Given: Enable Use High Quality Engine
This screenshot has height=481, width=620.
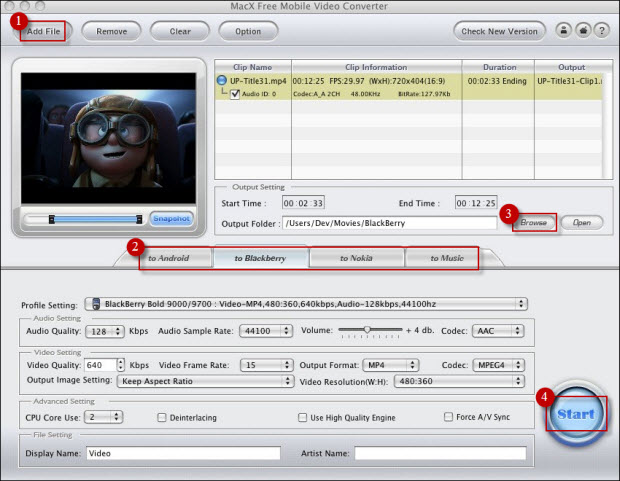Looking at the screenshot, I should click(302, 417).
